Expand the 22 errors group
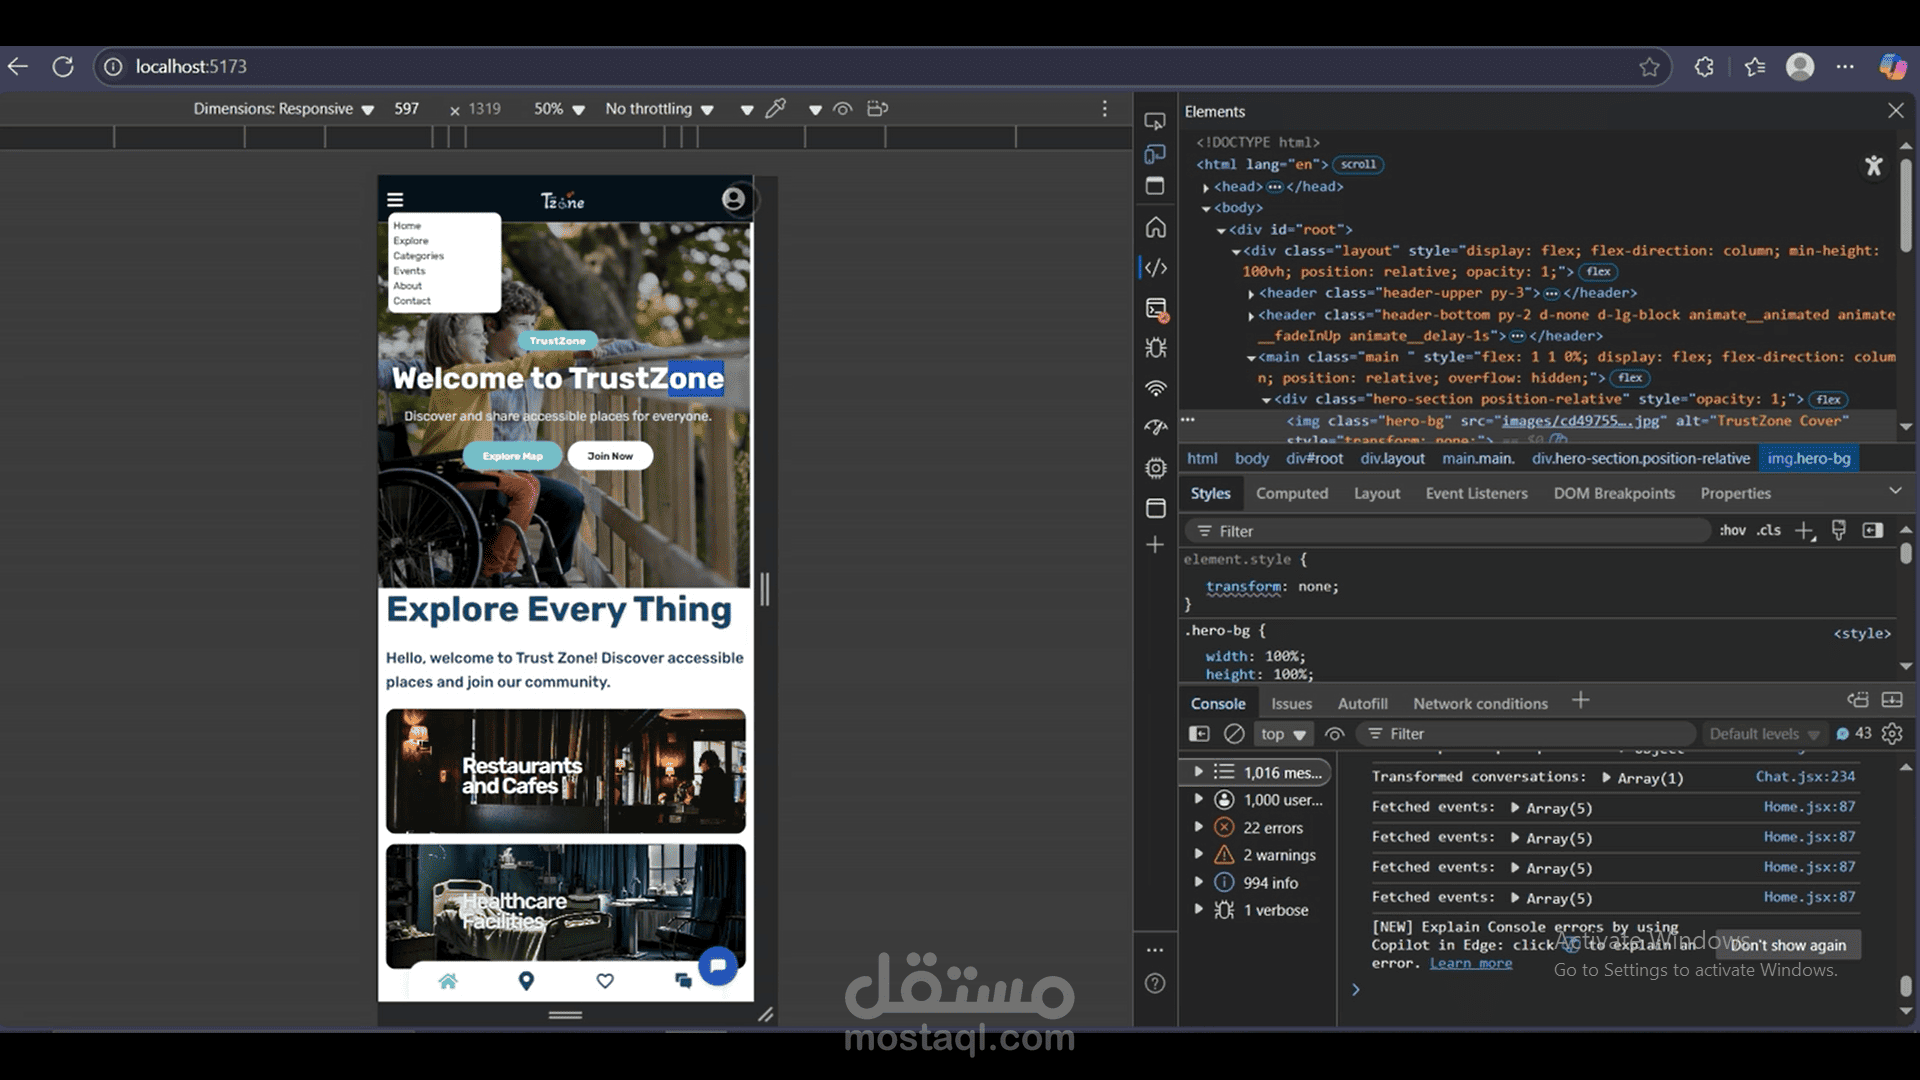Viewport: 1920px width, 1080px height. coord(1198,827)
